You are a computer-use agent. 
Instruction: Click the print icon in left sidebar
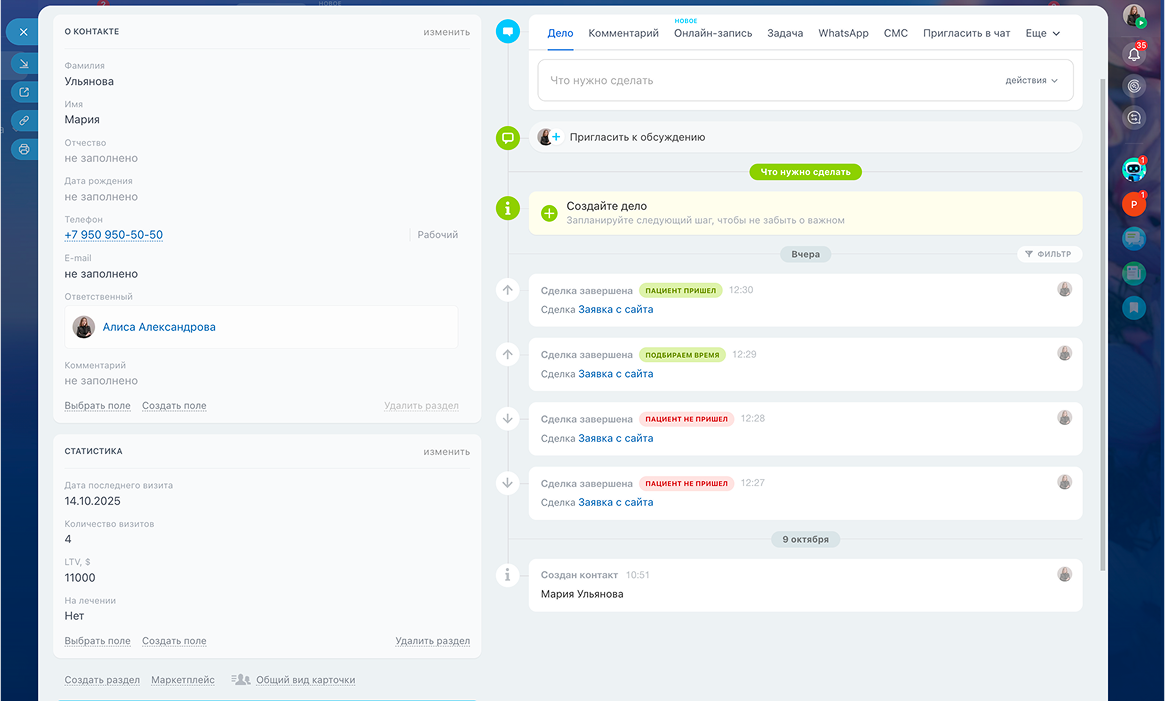[23, 149]
